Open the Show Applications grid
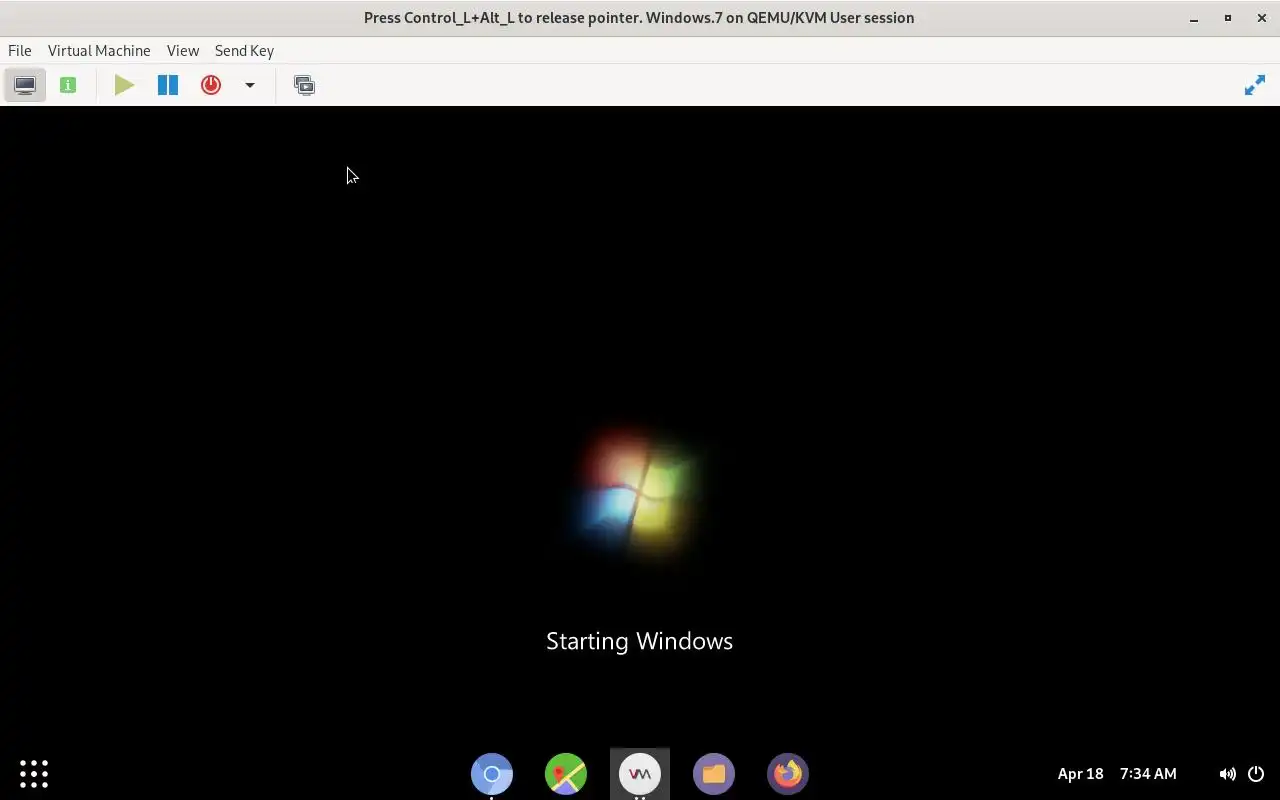Viewport: 1280px width, 800px height. pyautogui.click(x=34, y=773)
